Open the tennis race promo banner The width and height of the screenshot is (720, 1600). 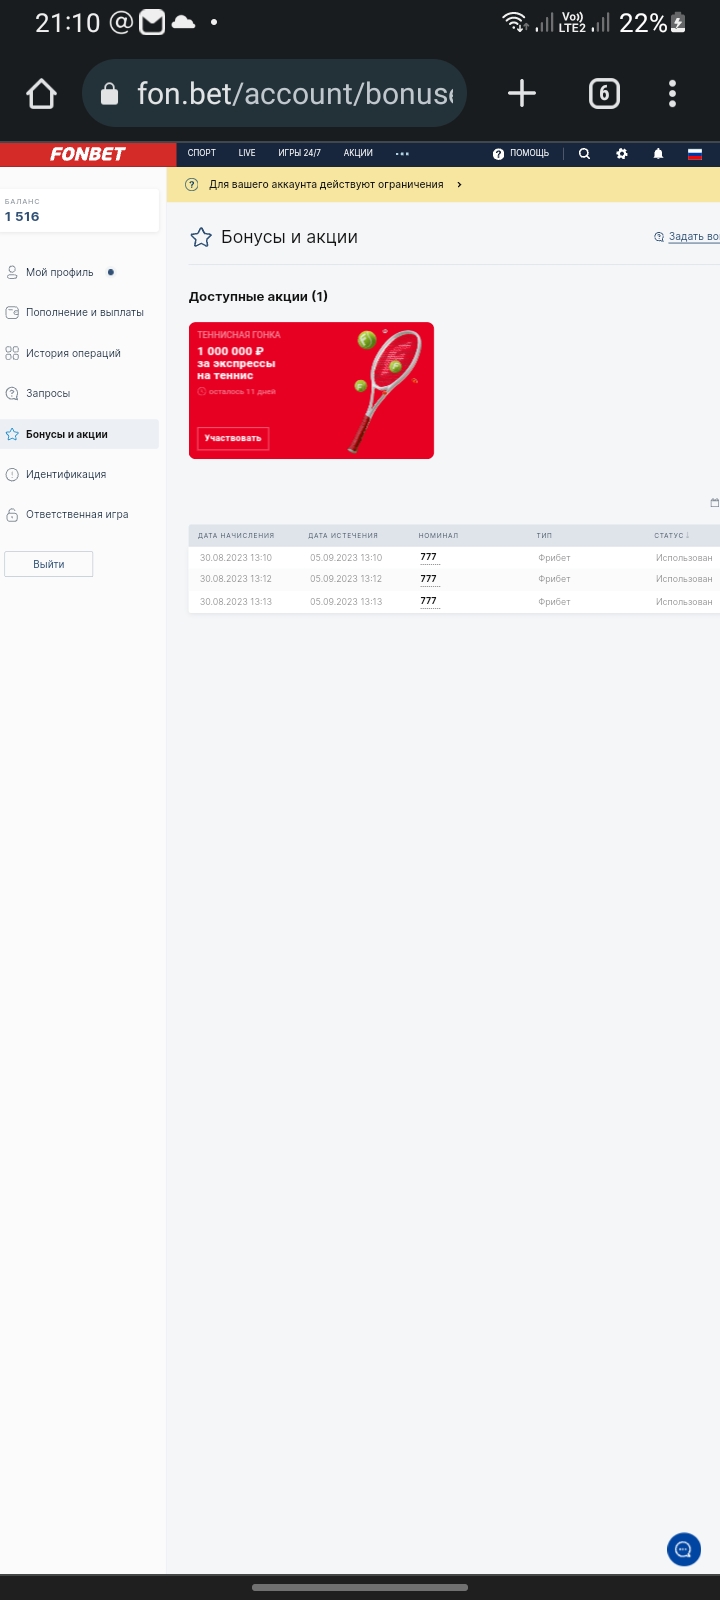pos(311,390)
